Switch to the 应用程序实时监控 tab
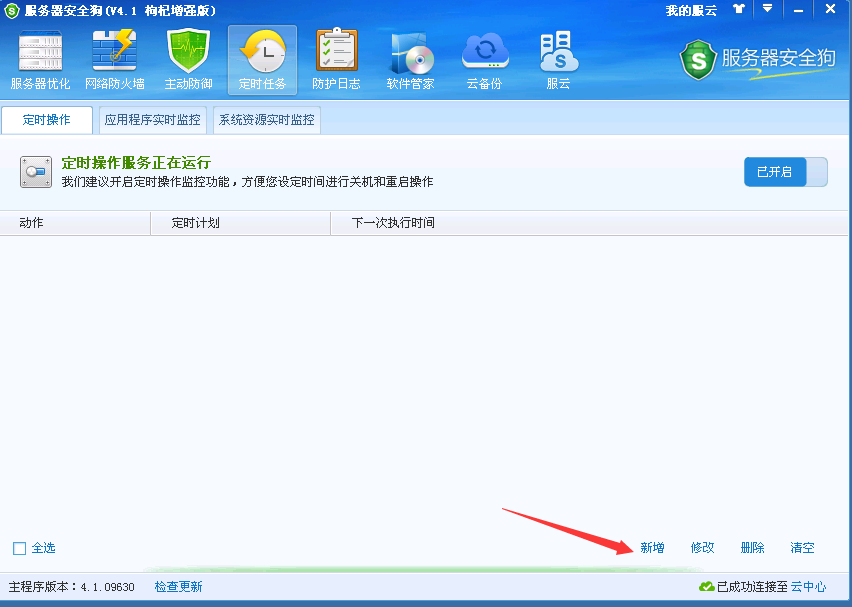 coord(152,120)
